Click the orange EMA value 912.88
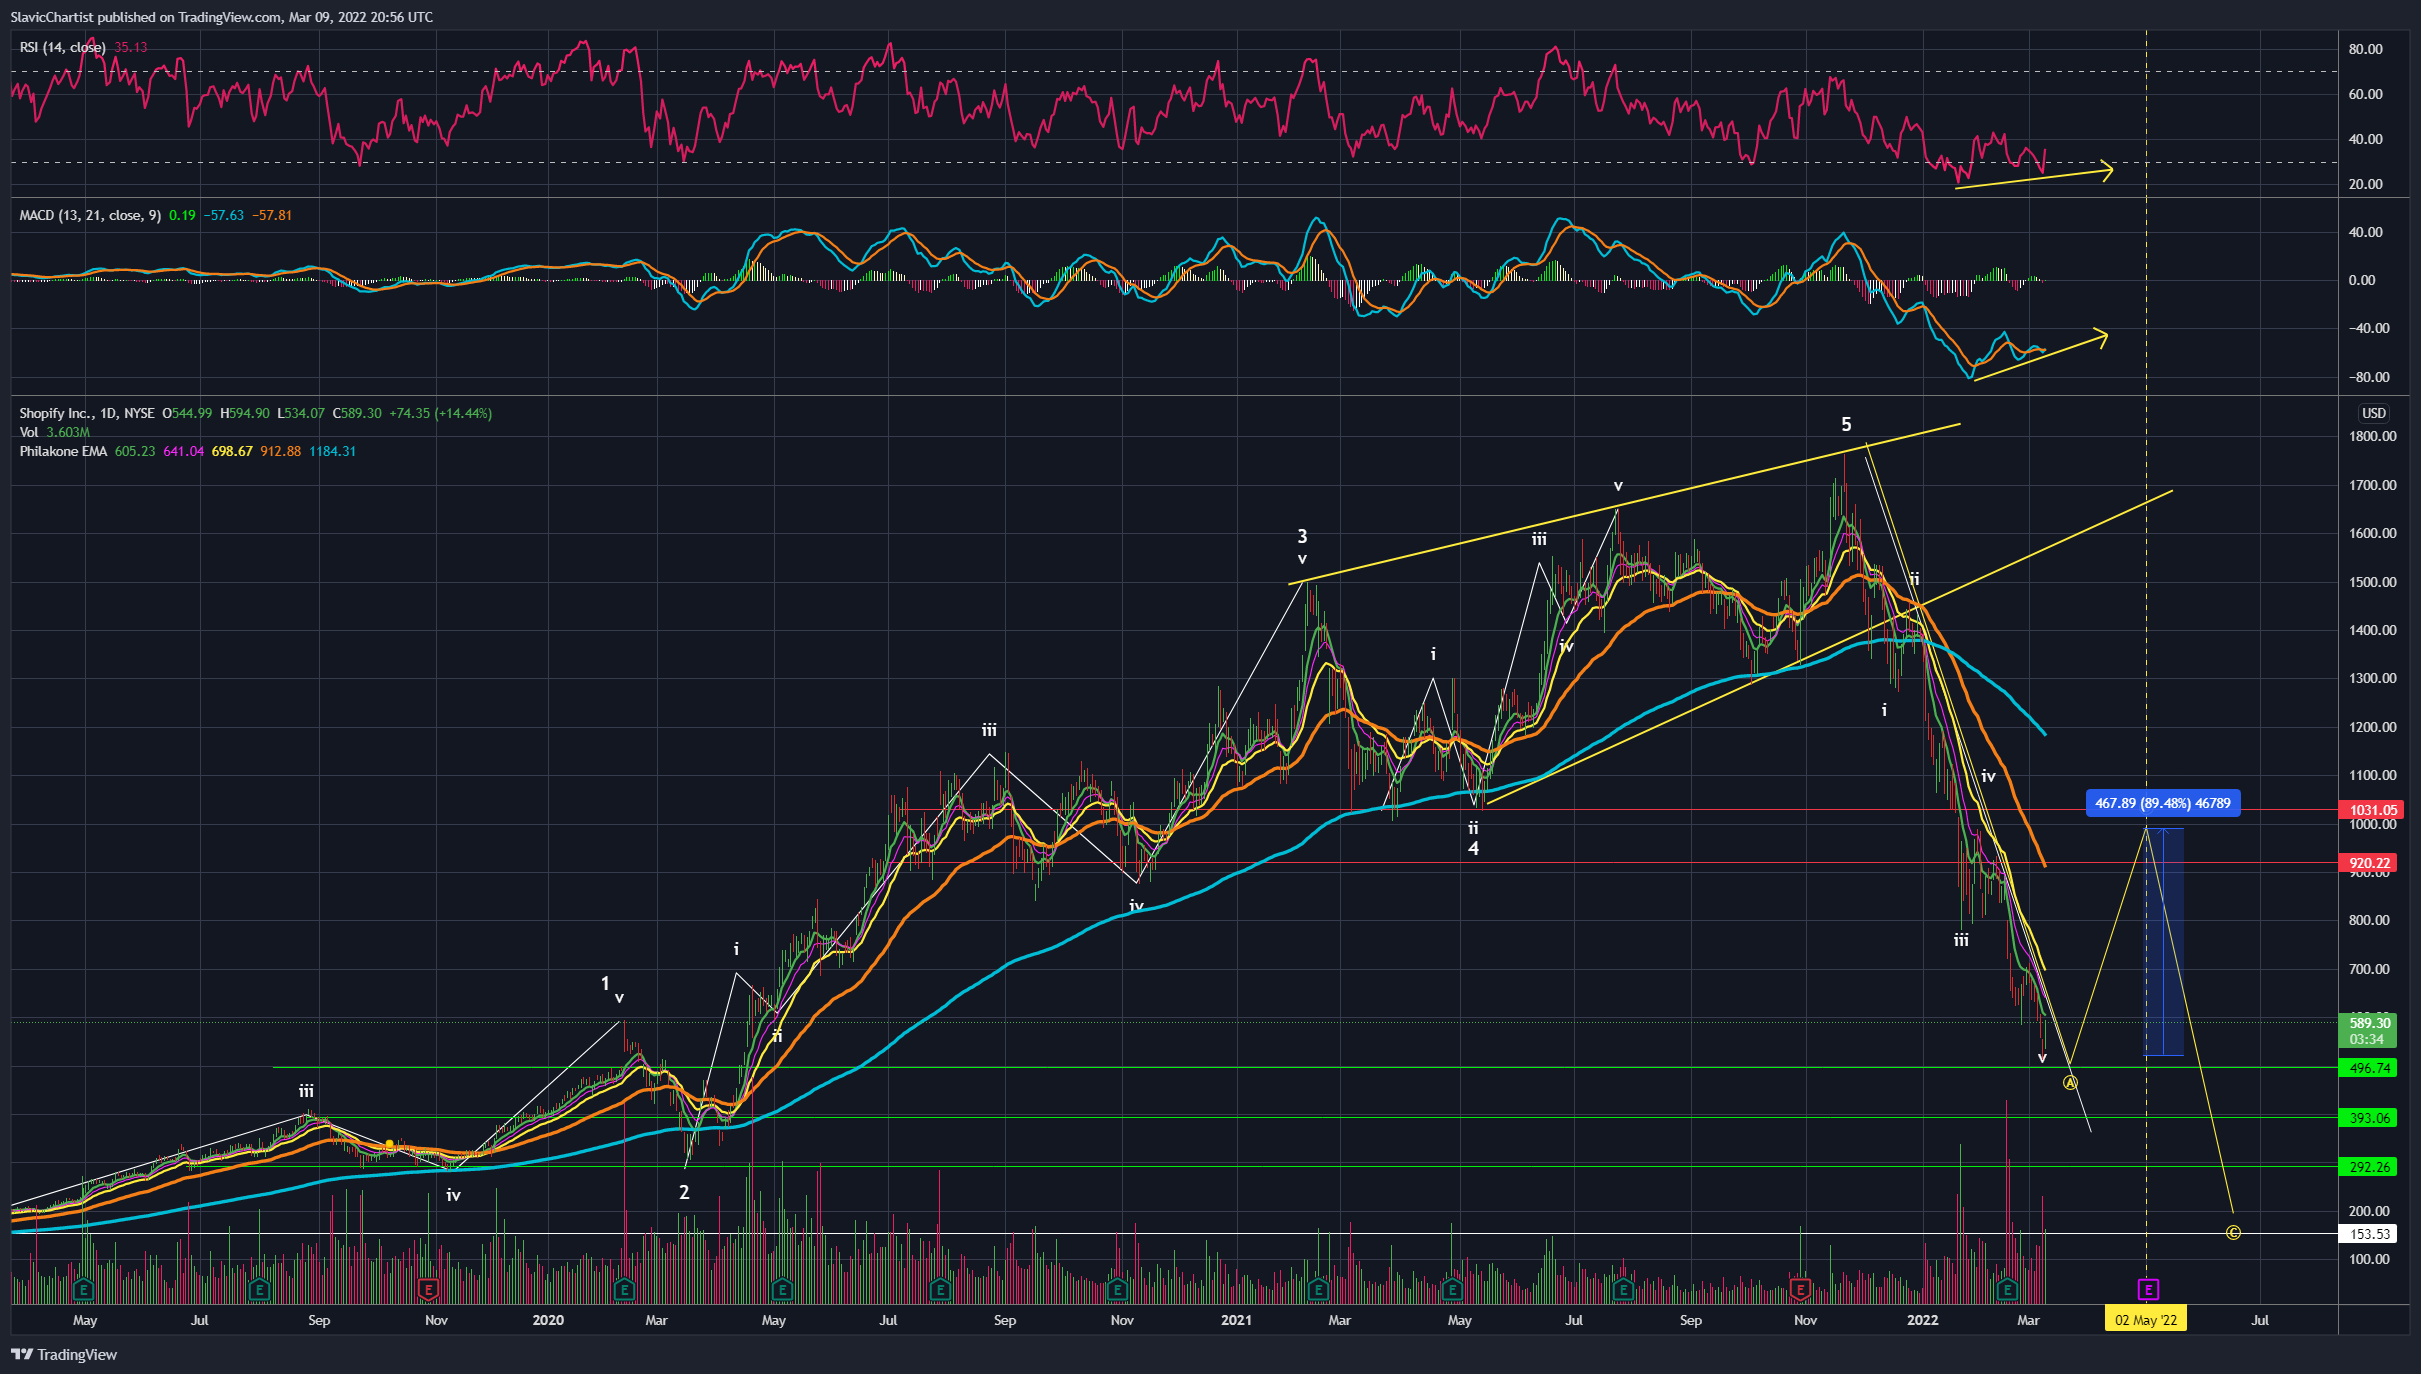The width and height of the screenshot is (2421, 1374). 281,451
